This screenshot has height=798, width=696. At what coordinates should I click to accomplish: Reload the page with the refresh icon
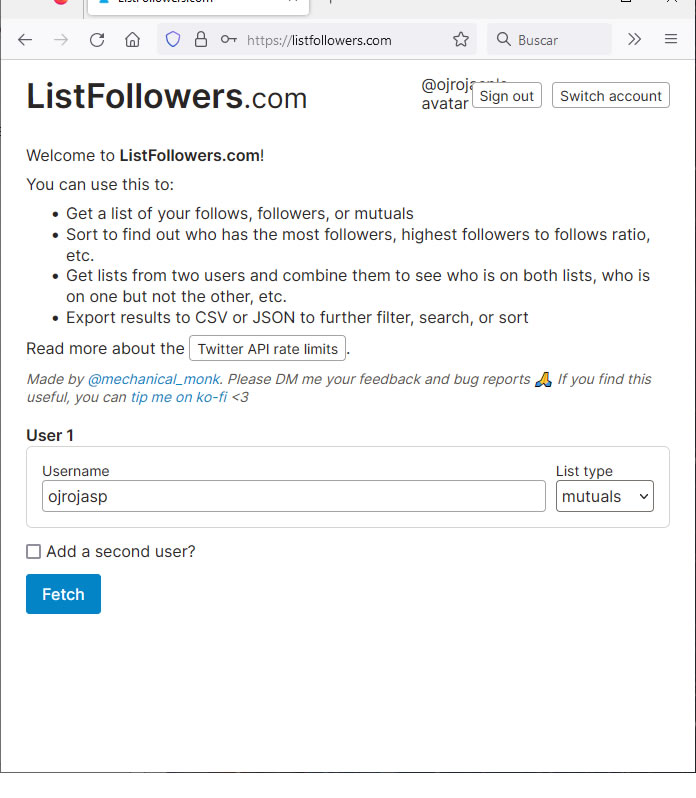[97, 40]
